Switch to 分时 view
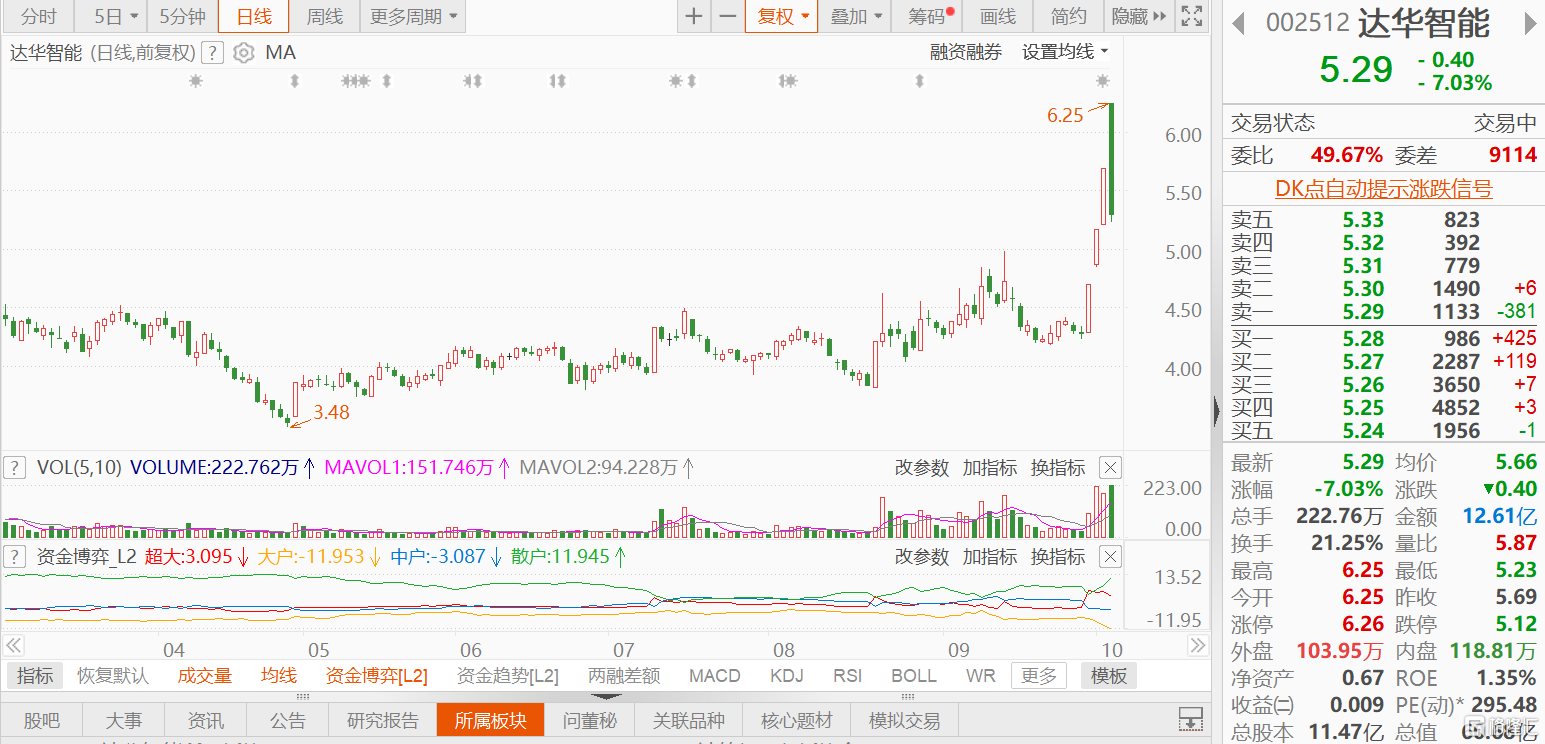This screenshot has width=1545, height=744. (38, 16)
